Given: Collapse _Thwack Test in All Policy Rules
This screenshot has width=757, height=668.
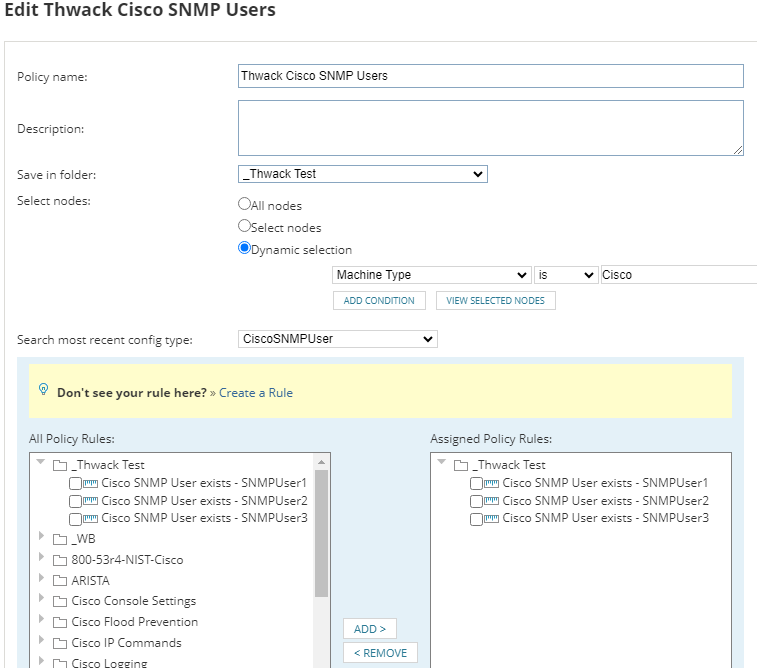Looking at the screenshot, I should (41, 462).
